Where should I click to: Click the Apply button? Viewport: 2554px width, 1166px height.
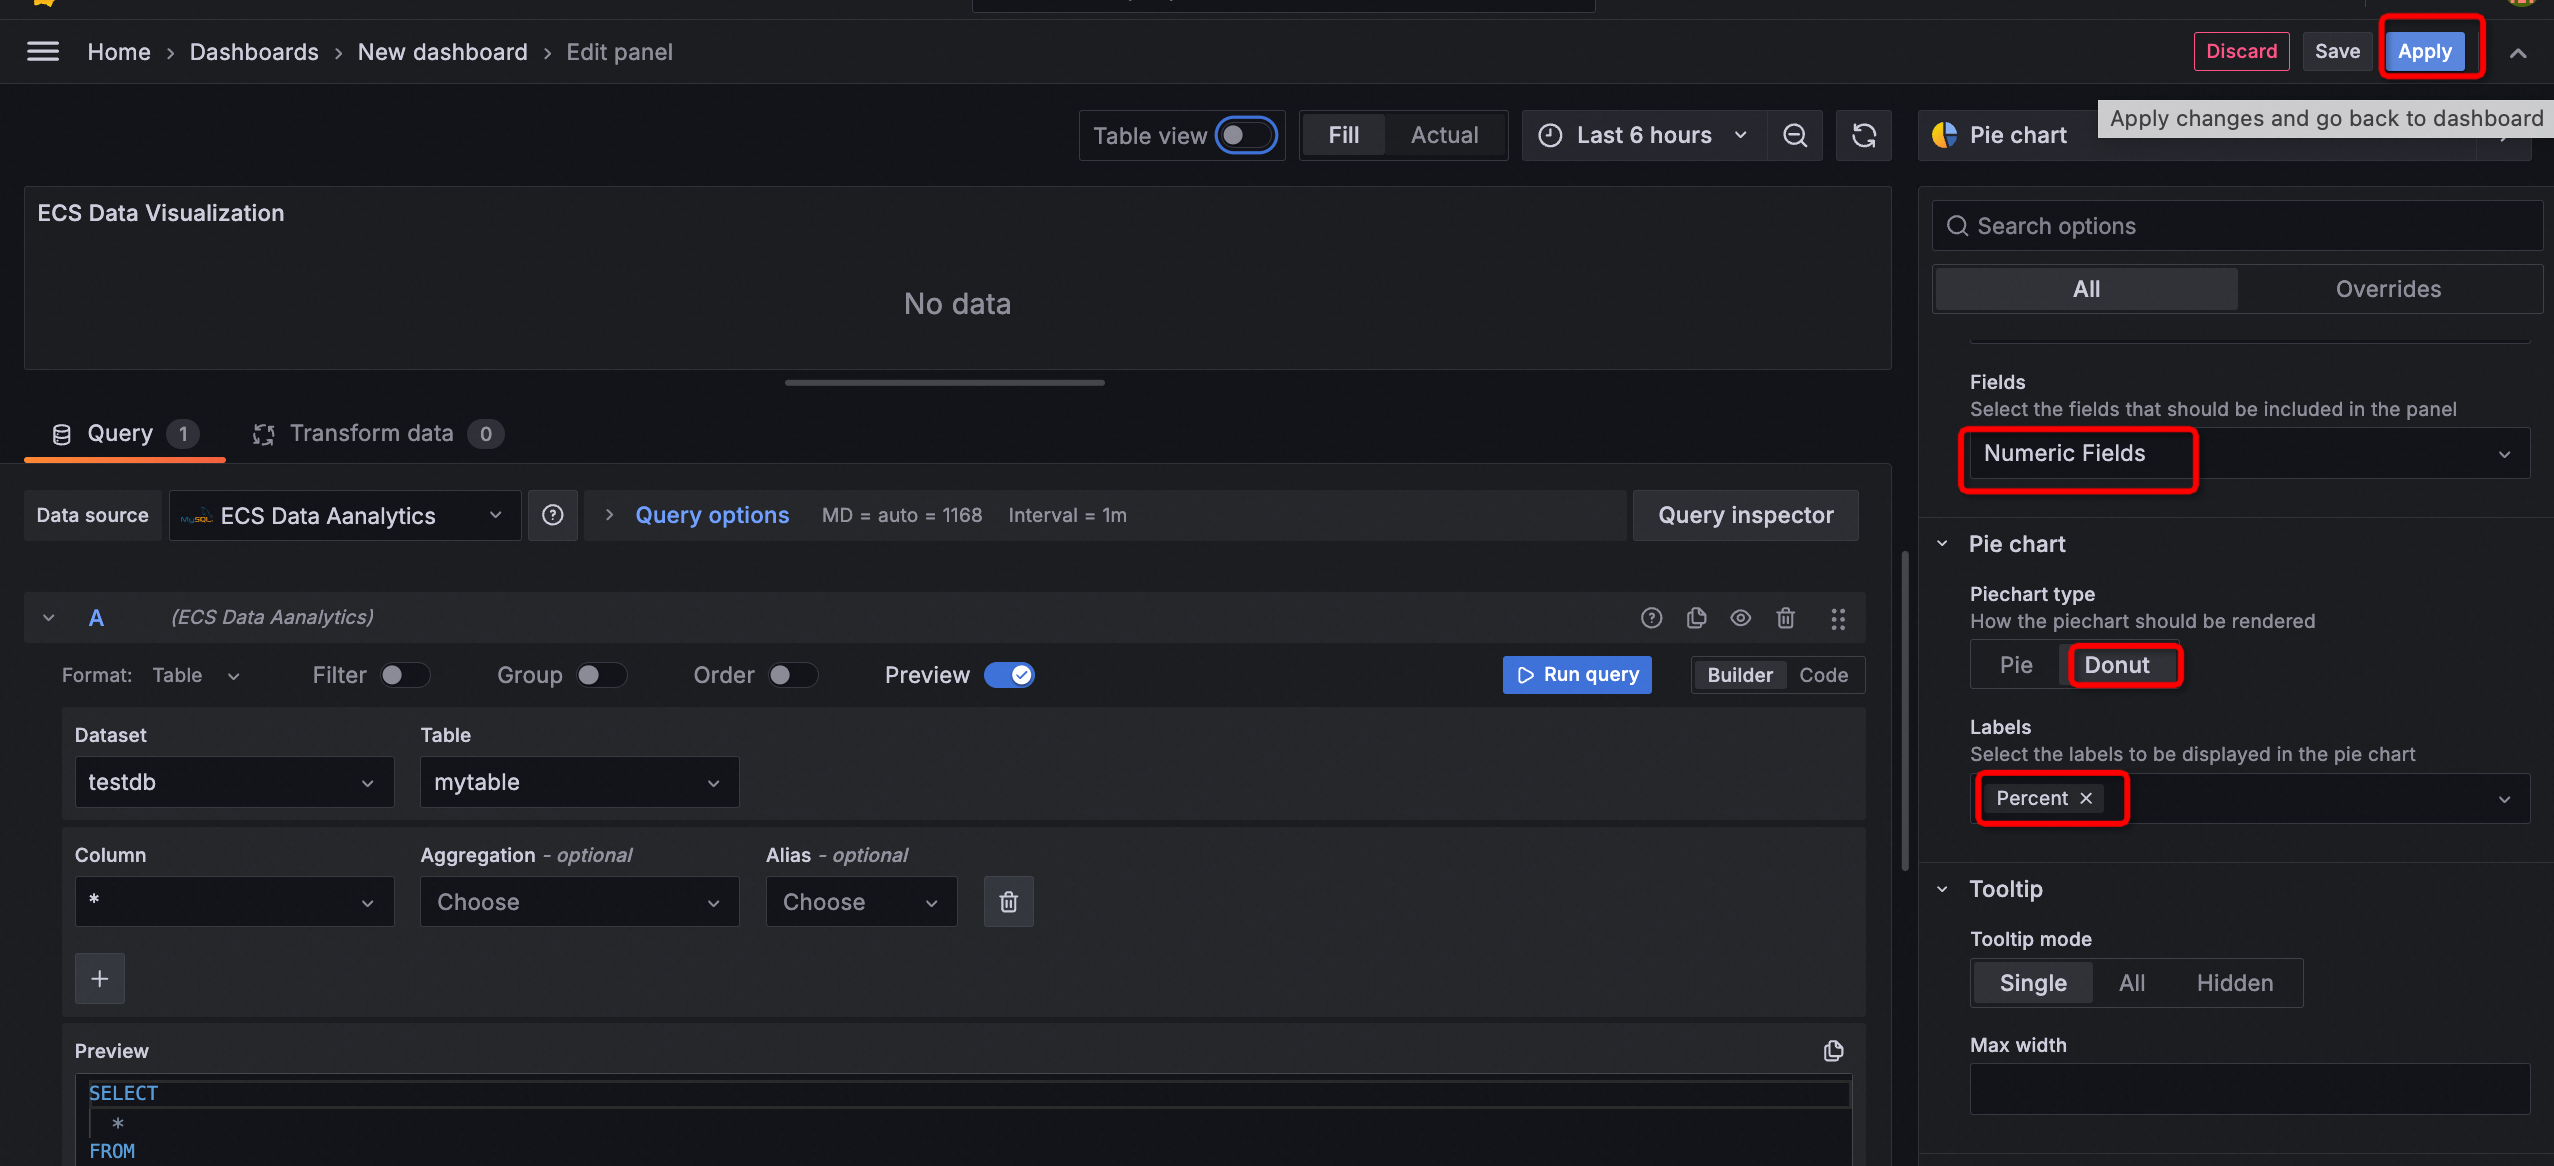(2424, 51)
